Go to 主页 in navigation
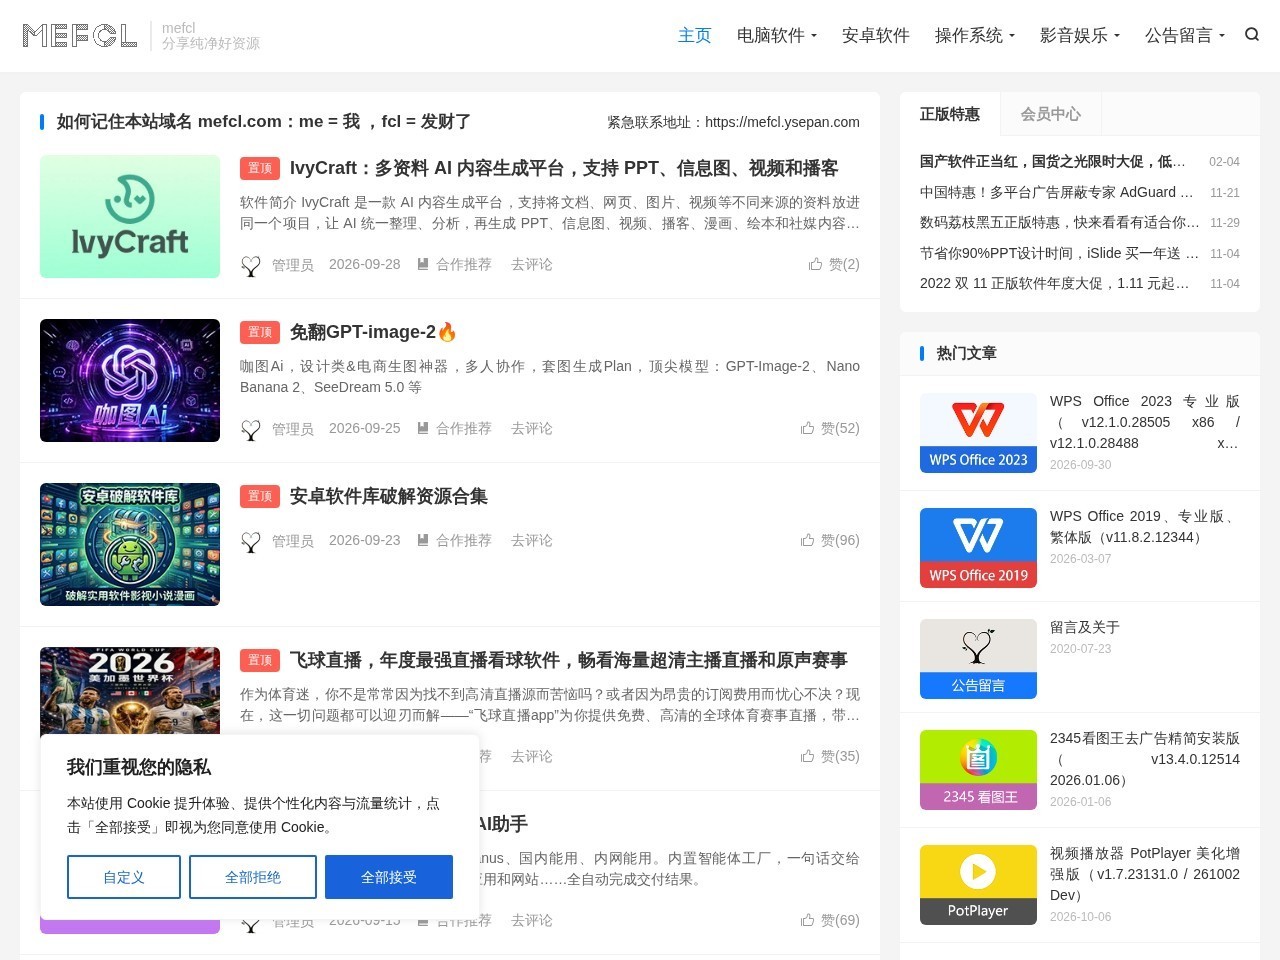Image resolution: width=1280 pixels, height=960 pixels. [x=694, y=35]
